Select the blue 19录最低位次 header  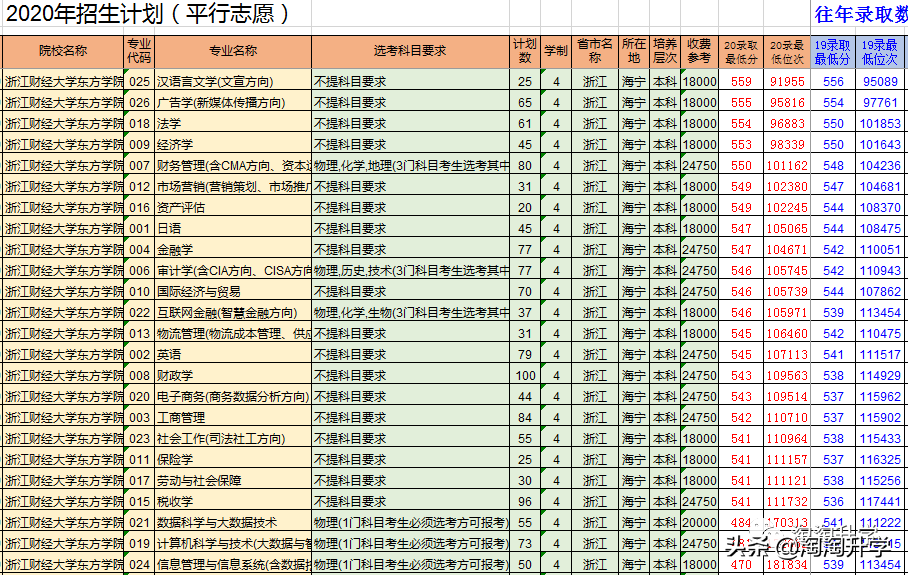point(881,52)
